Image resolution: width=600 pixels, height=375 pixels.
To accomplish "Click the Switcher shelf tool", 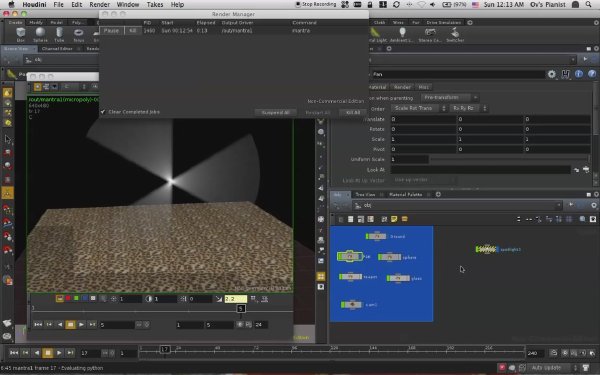I will [x=455, y=34].
